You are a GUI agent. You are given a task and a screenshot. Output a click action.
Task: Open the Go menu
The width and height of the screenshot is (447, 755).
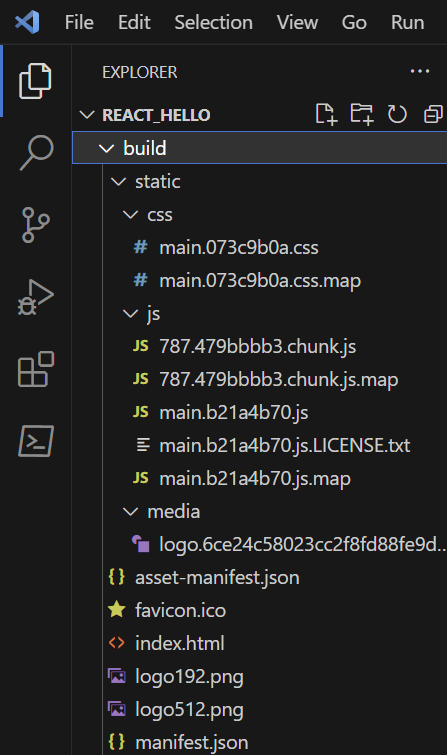click(354, 23)
